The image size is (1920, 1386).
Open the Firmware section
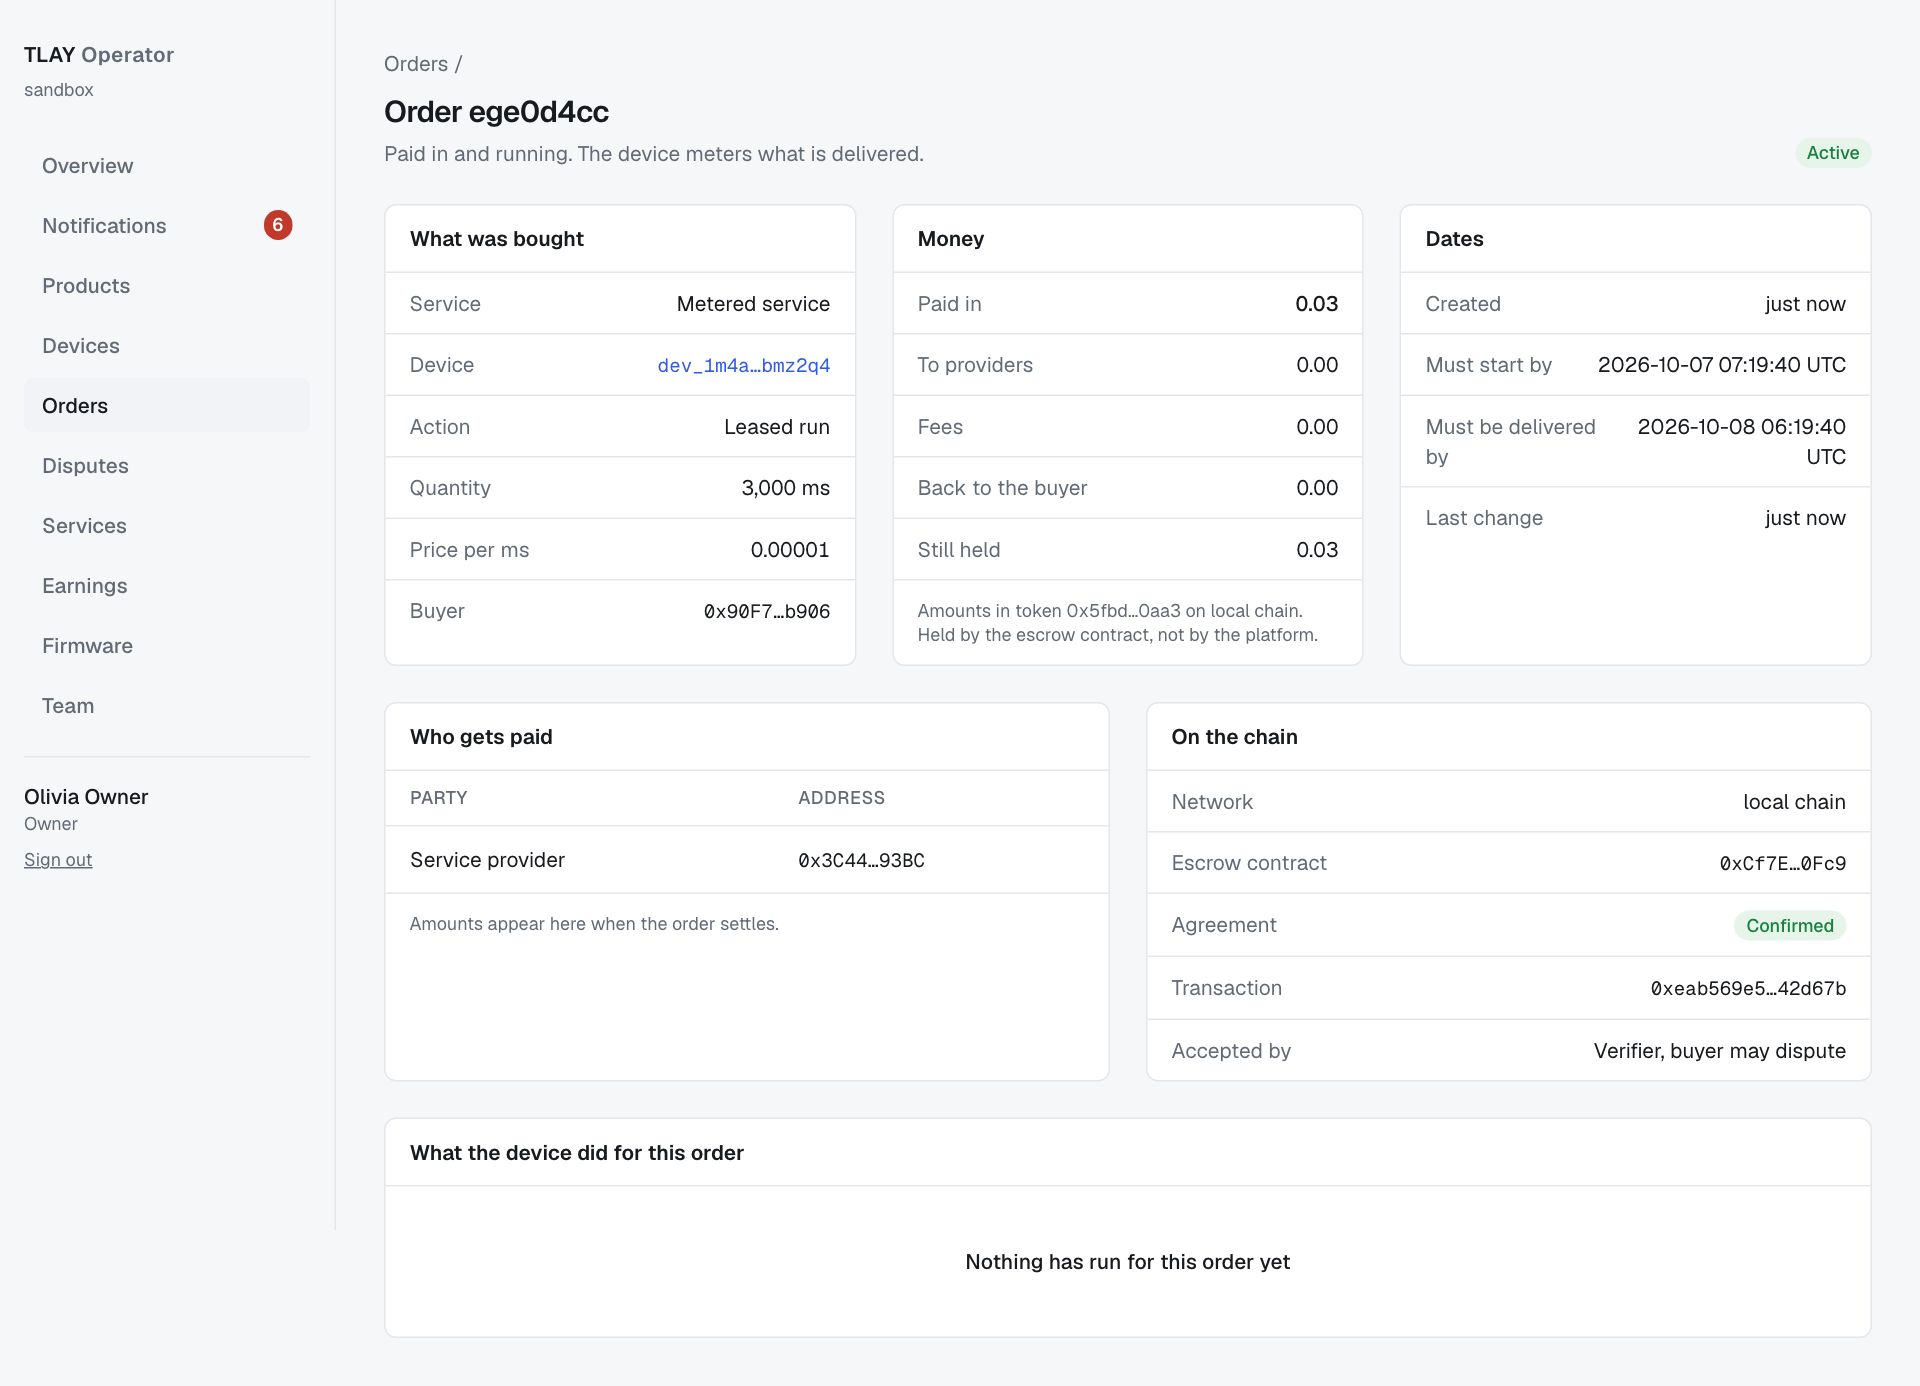click(167, 646)
